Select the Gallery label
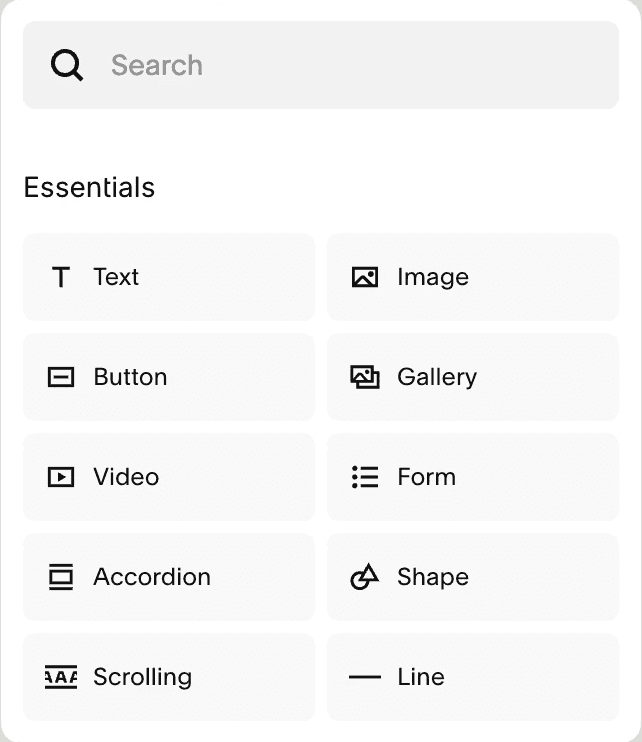 [437, 377]
